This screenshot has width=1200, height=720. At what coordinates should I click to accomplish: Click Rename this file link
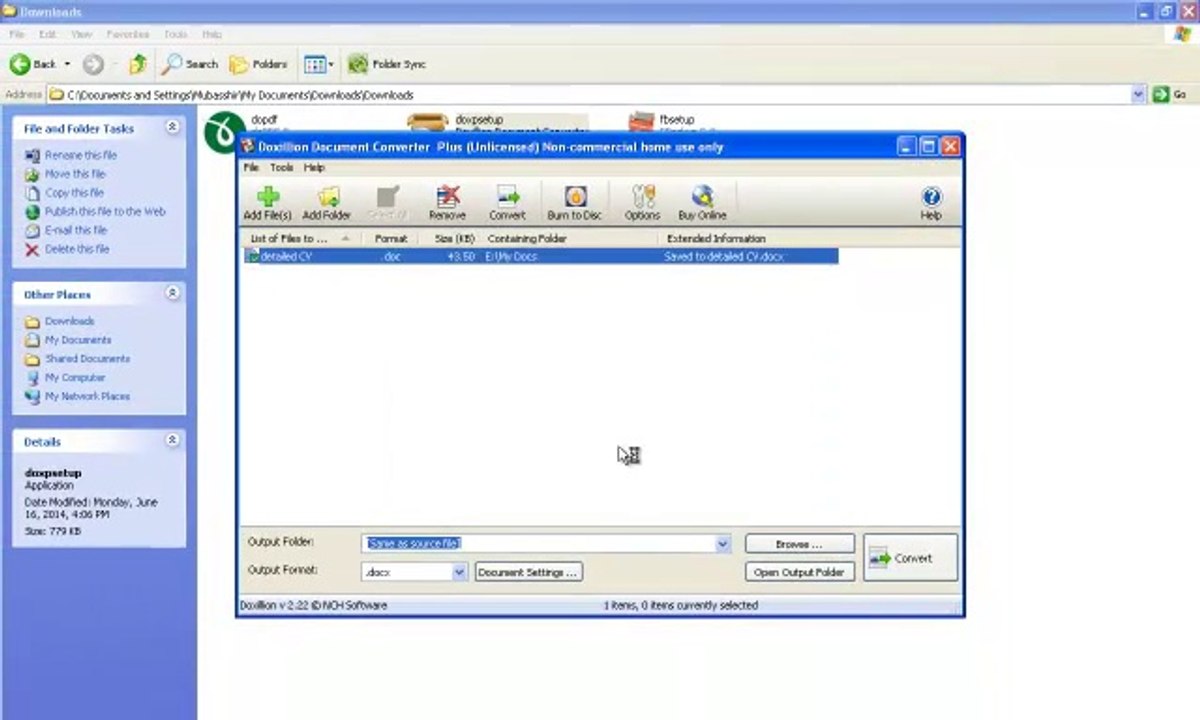point(81,156)
